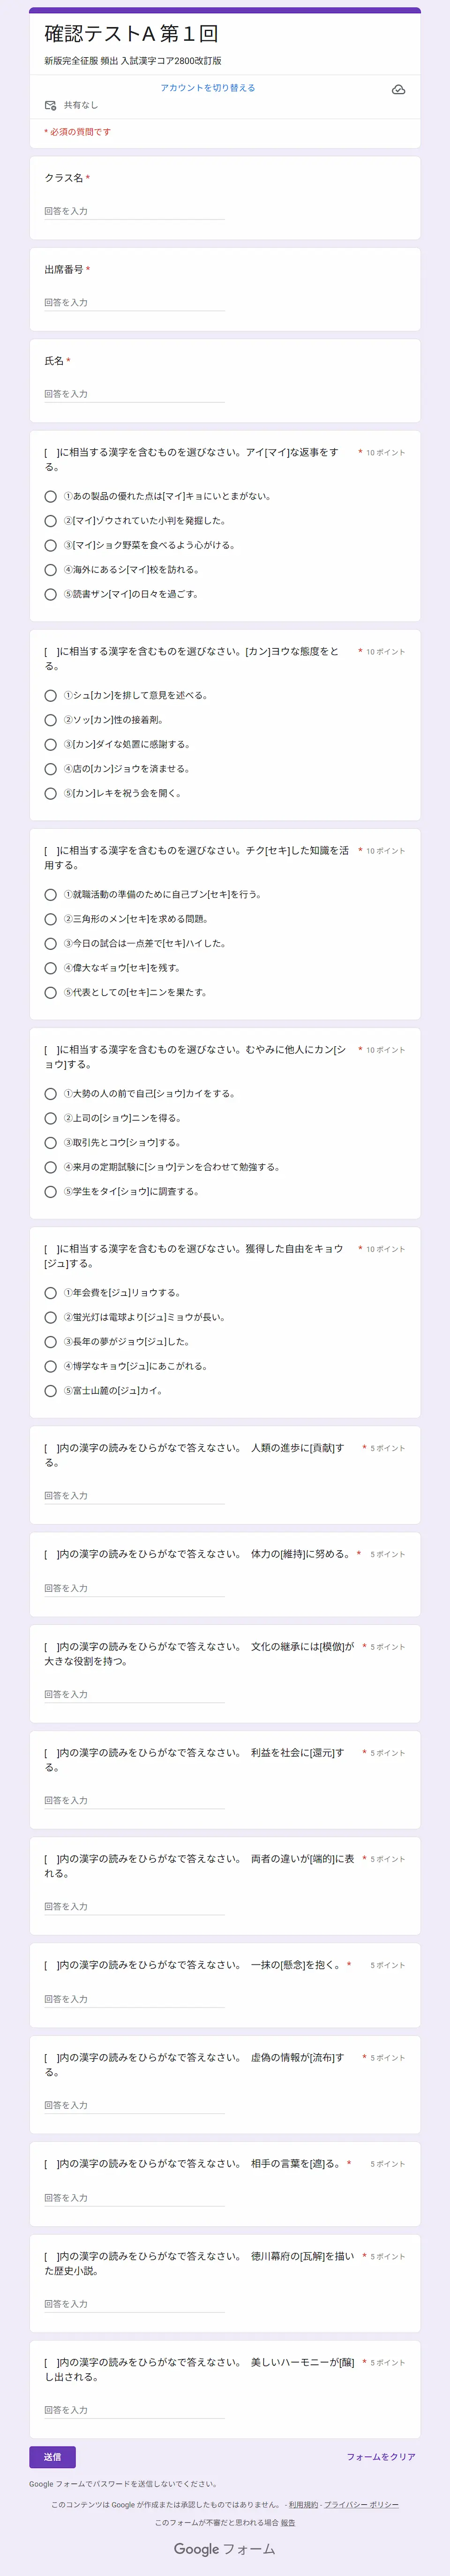Viewport: 450px width, 2576px height.
Task: Click the cloud save status icon
Action: click(x=398, y=90)
